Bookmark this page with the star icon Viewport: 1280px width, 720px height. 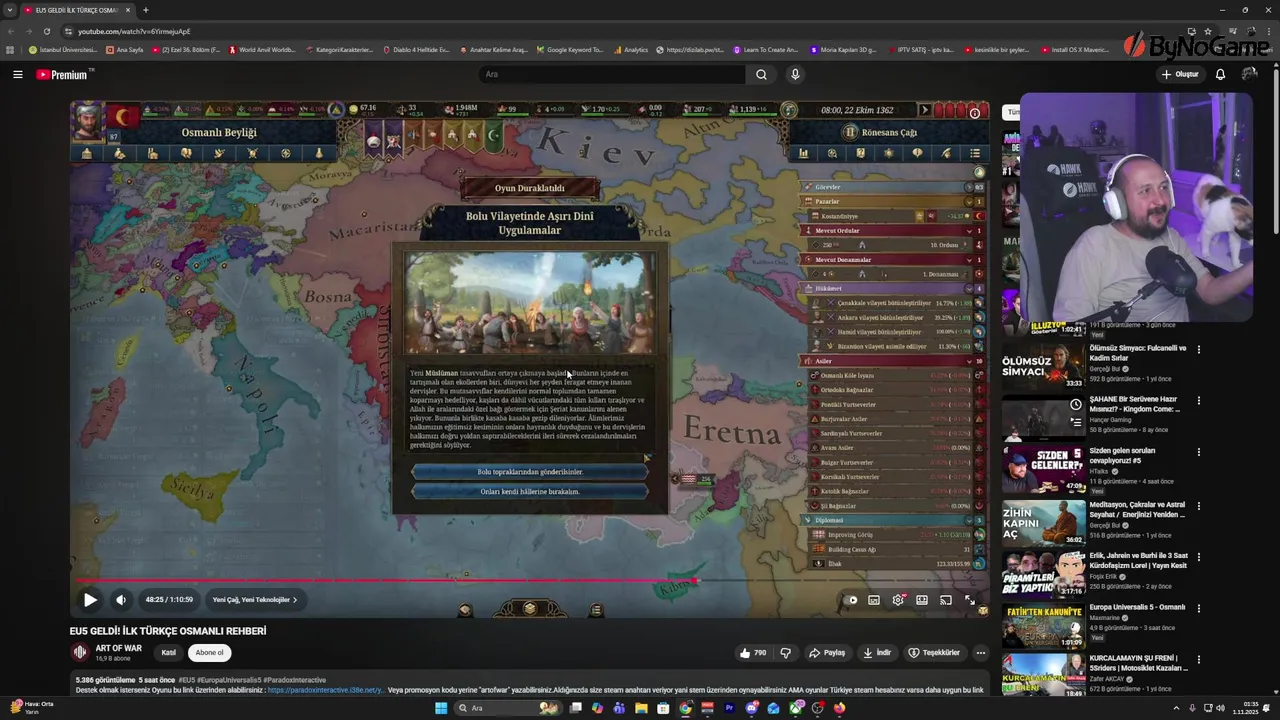(1207, 31)
